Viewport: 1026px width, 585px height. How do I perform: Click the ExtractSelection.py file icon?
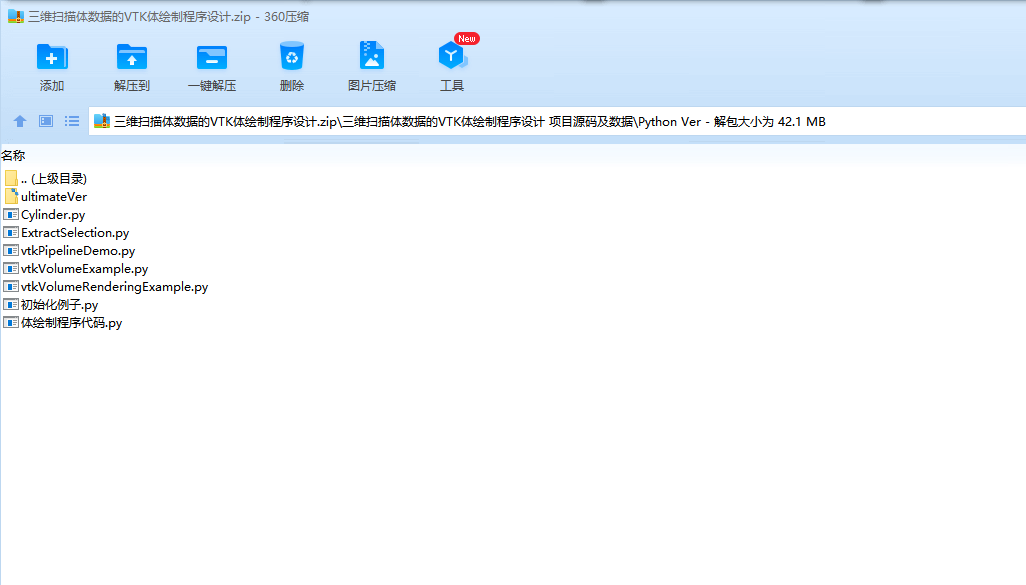pos(10,232)
